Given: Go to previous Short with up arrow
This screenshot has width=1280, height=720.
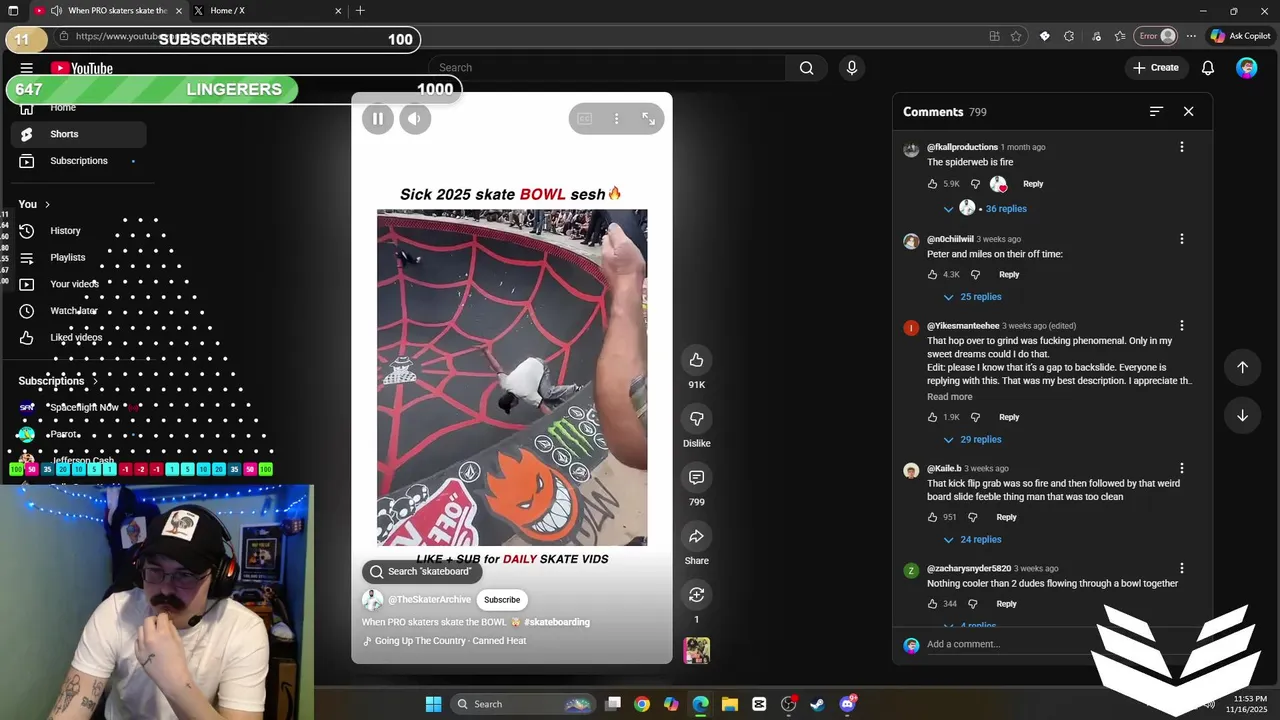Looking at the screenshot, I should coord(1242,367).
